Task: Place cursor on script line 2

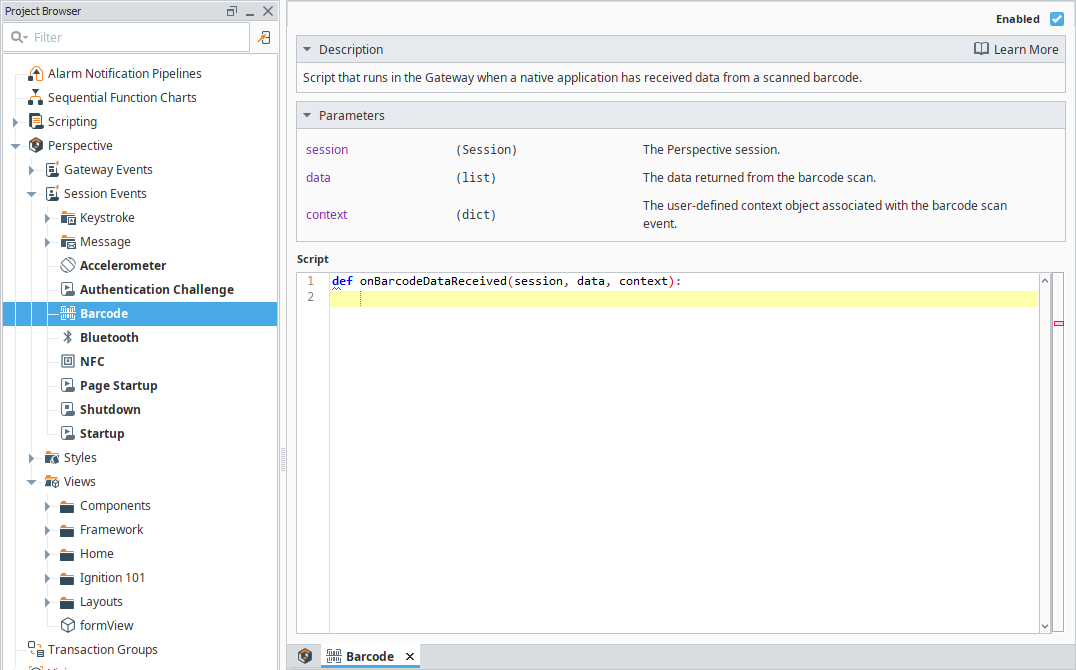Action: [x=683, y=299]
